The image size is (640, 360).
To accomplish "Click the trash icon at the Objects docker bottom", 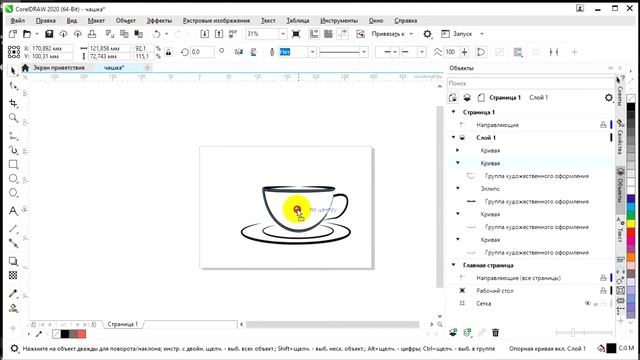I will click(496, 333).
